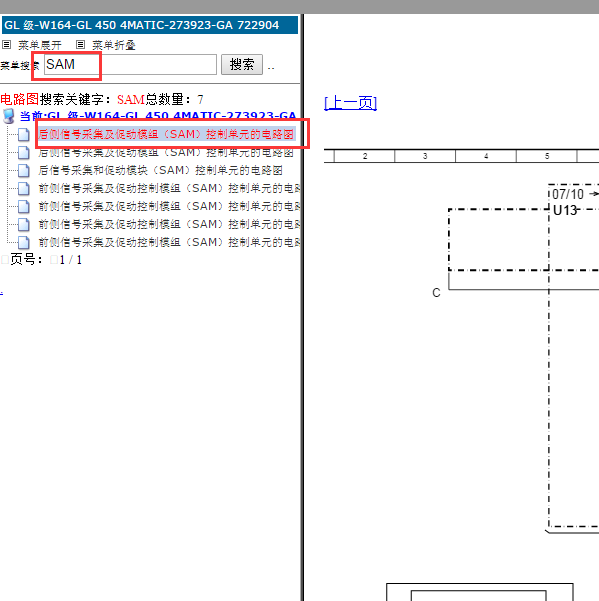This screenshot has height=601, width=599.
Task: Click the total count "7"
Action: (x=200, y=100)
